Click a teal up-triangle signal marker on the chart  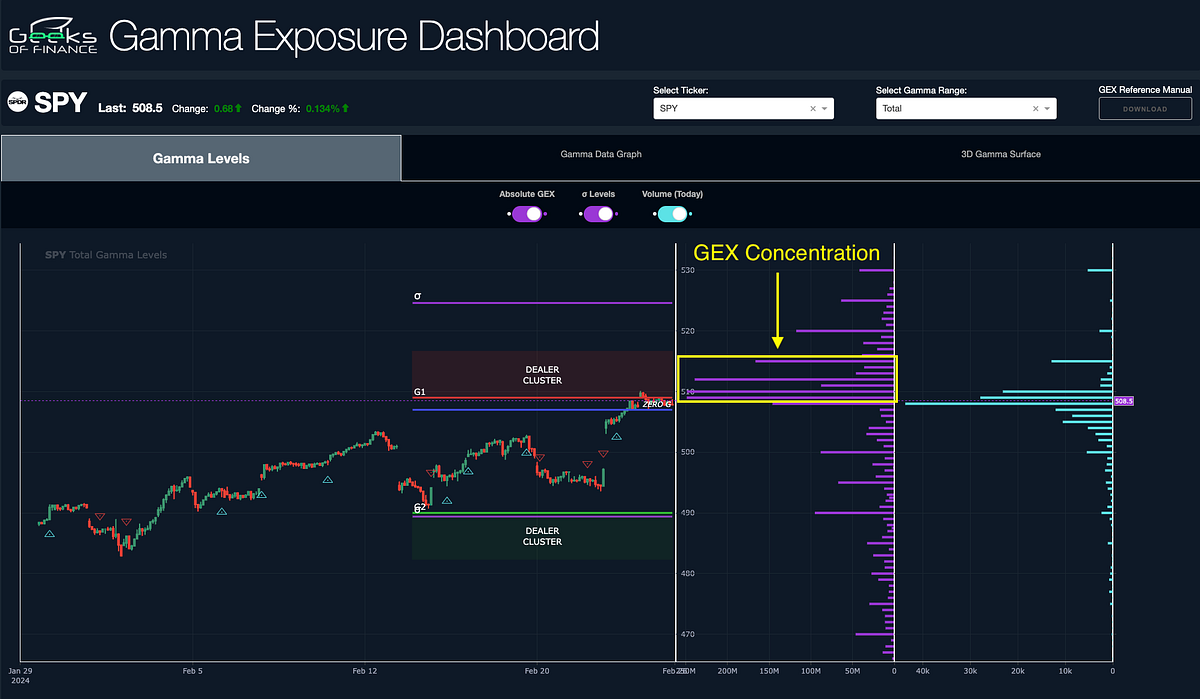pos(326,480)
